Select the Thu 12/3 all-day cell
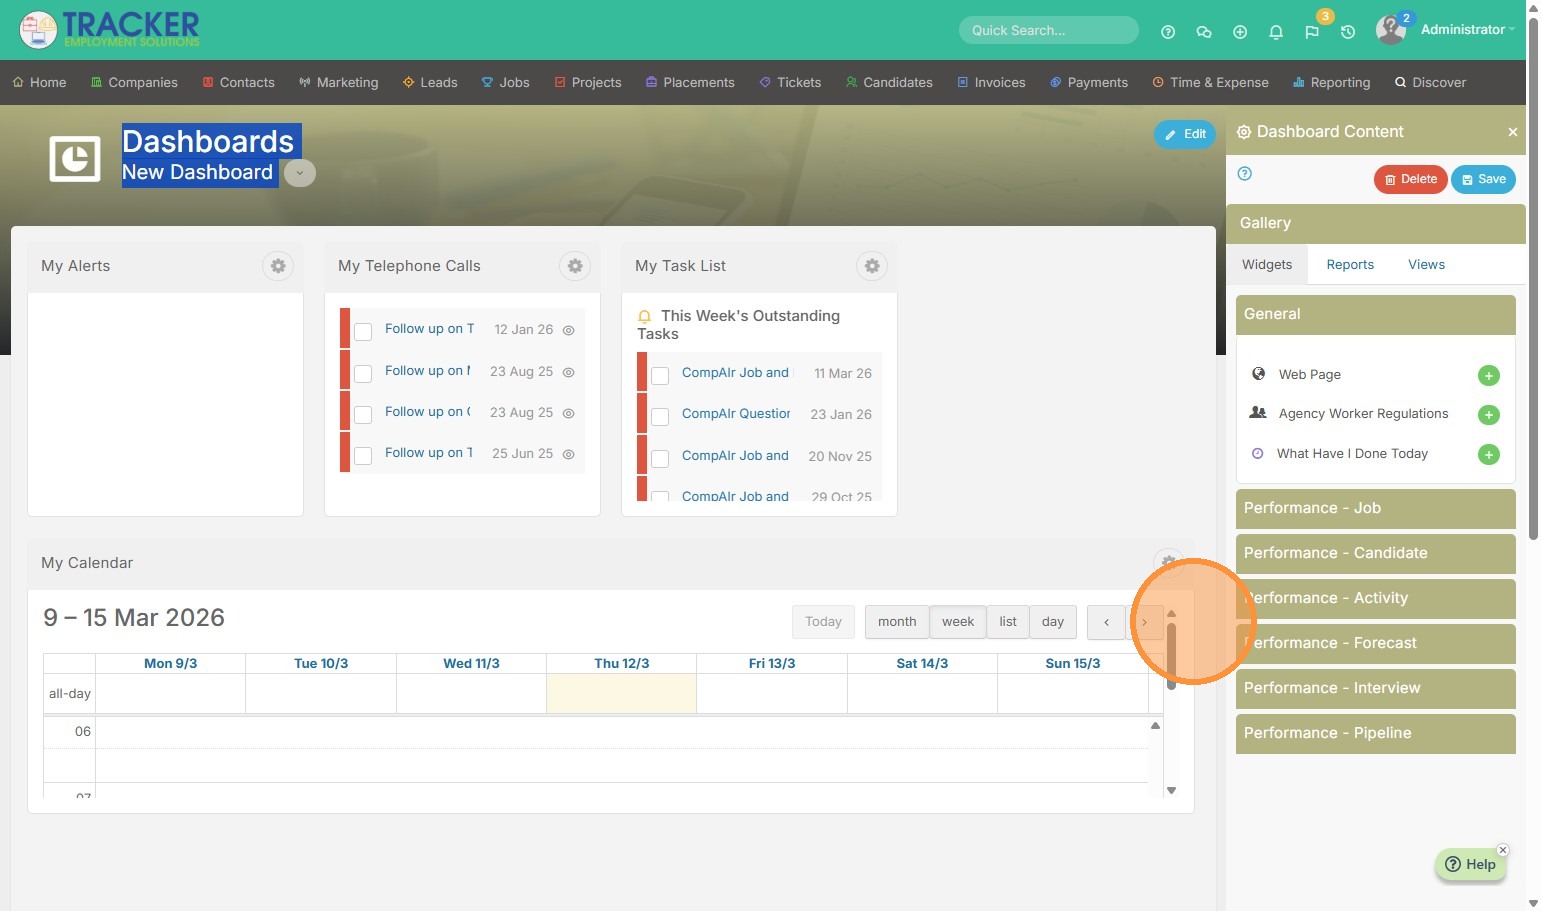Image resolution: width=1541 pixels, height=911 pixels. 621,693
